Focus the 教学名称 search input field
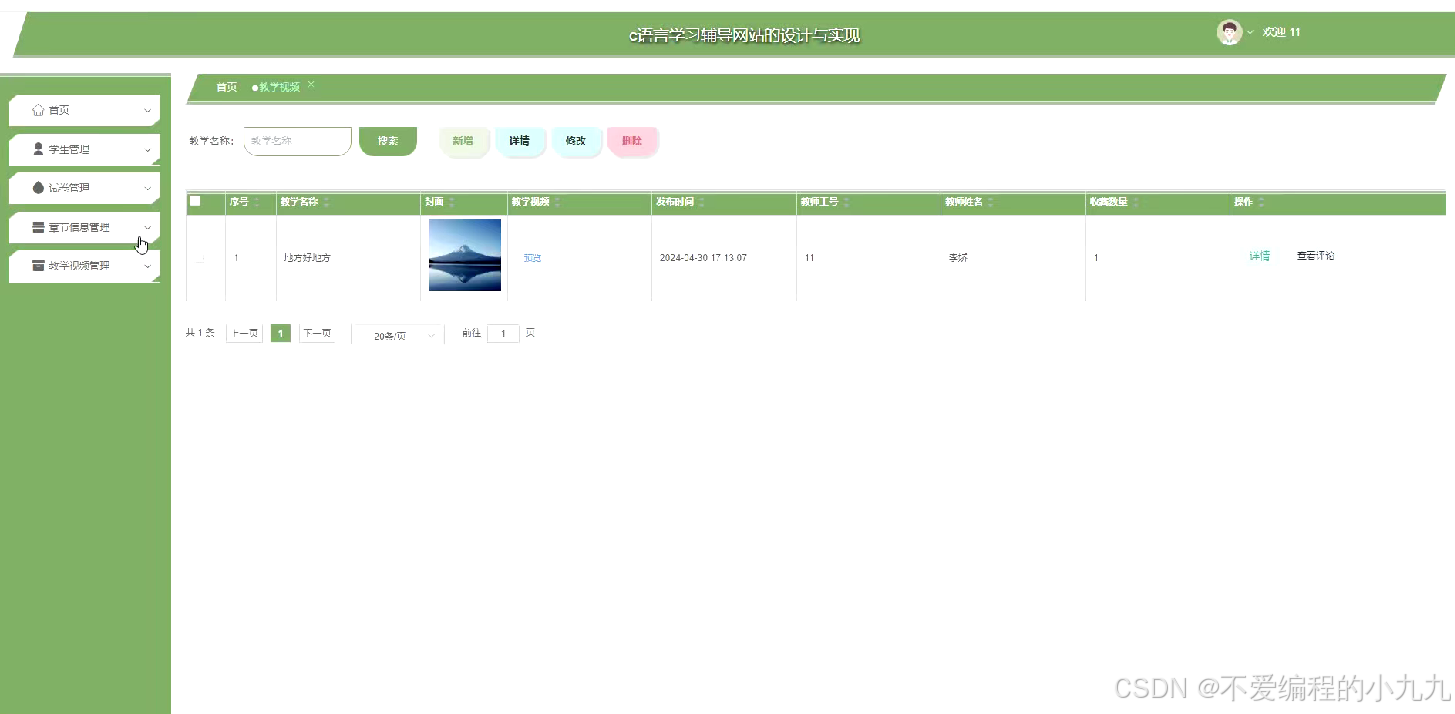Screen dimensions: 1455x714 click(x=298, y=141)
